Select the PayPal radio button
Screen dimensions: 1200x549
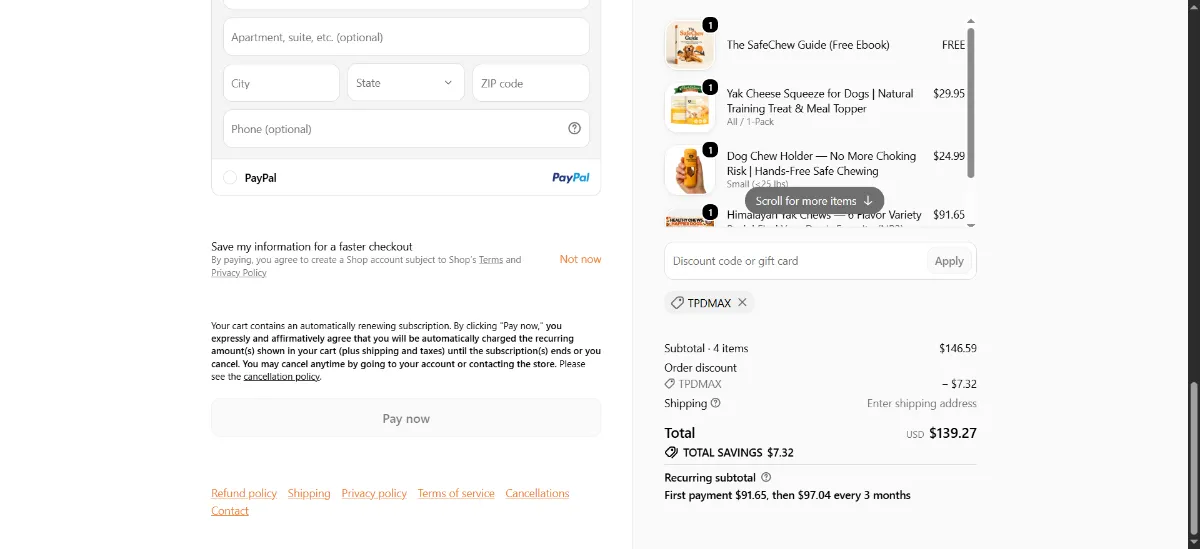click(x=230, y=177)
